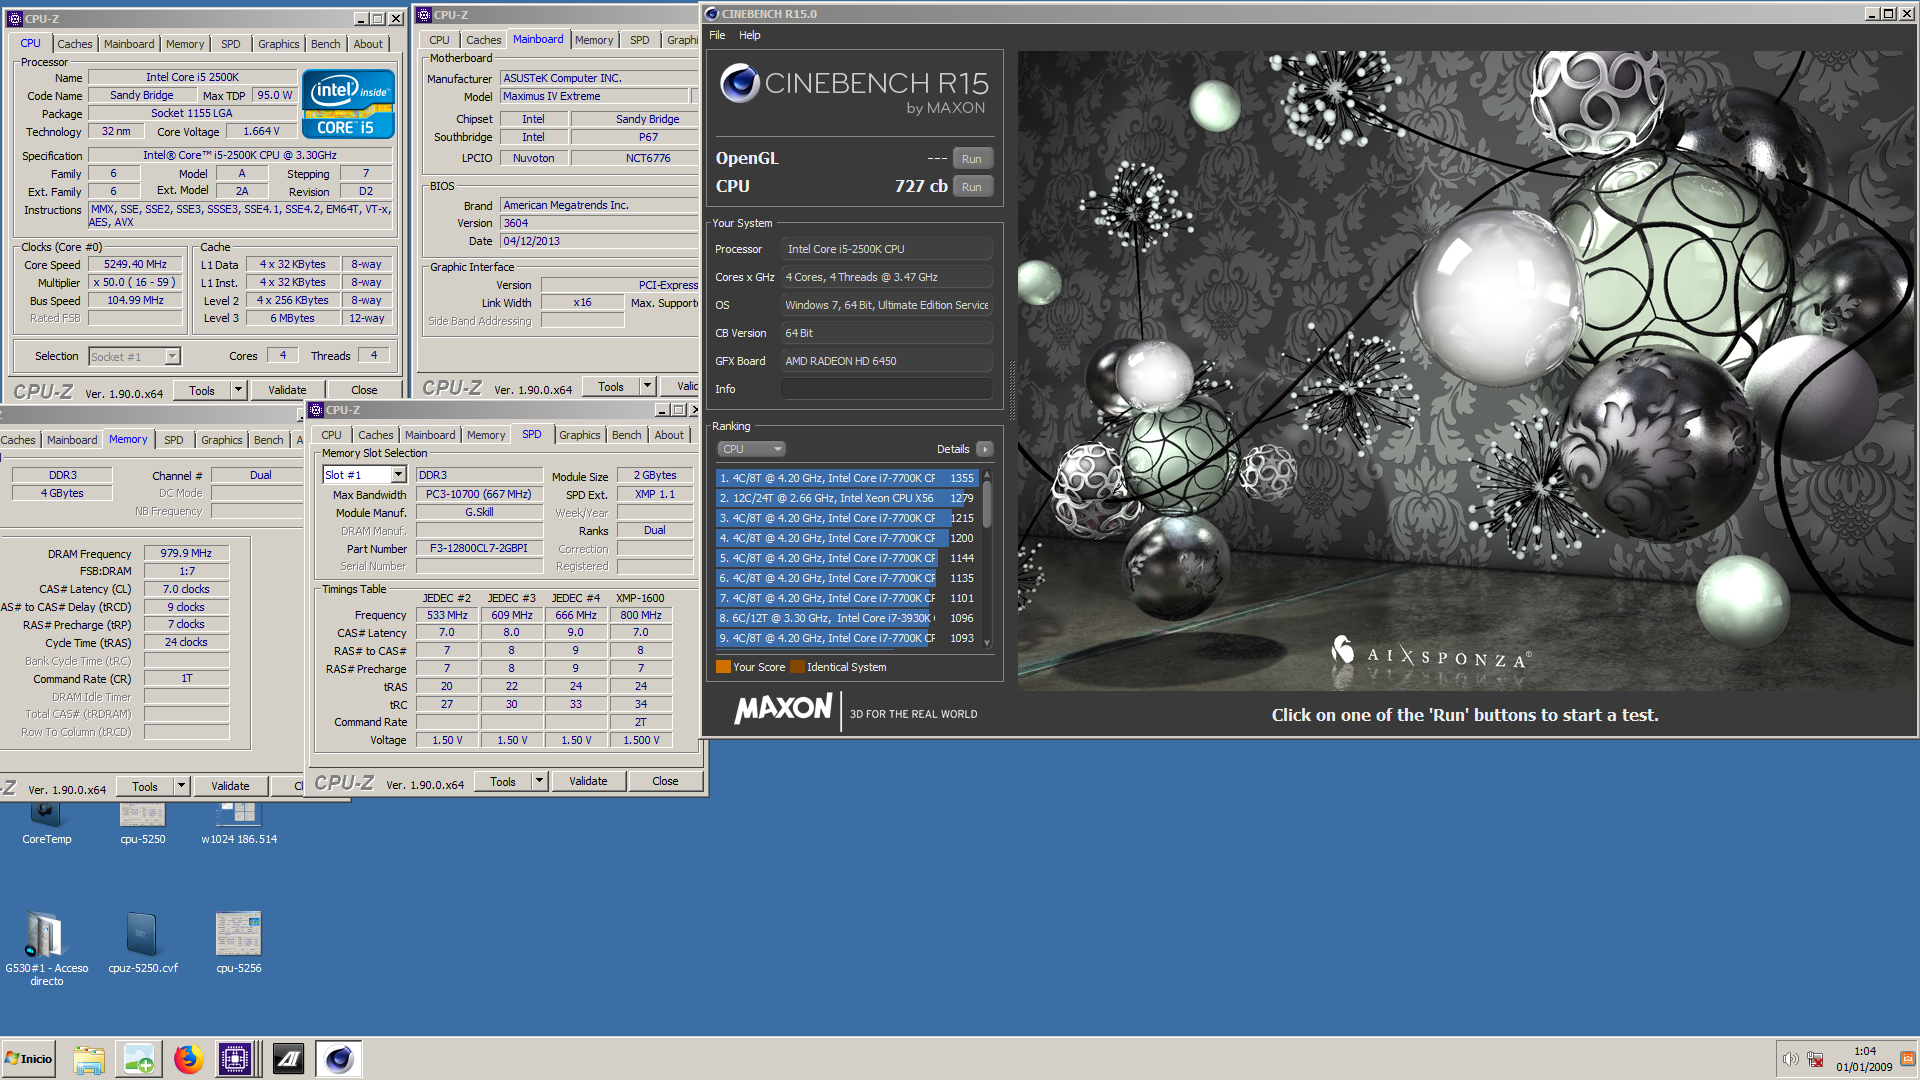This screenshot has height=1080, width=1920.
Task: Click the ranking list scrollbar thumb
Action: pos(987,504)
